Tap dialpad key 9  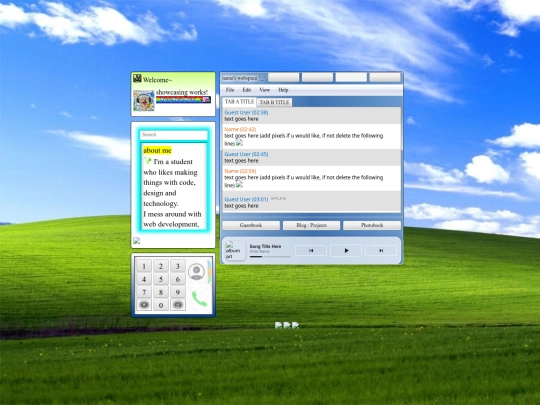178,292
